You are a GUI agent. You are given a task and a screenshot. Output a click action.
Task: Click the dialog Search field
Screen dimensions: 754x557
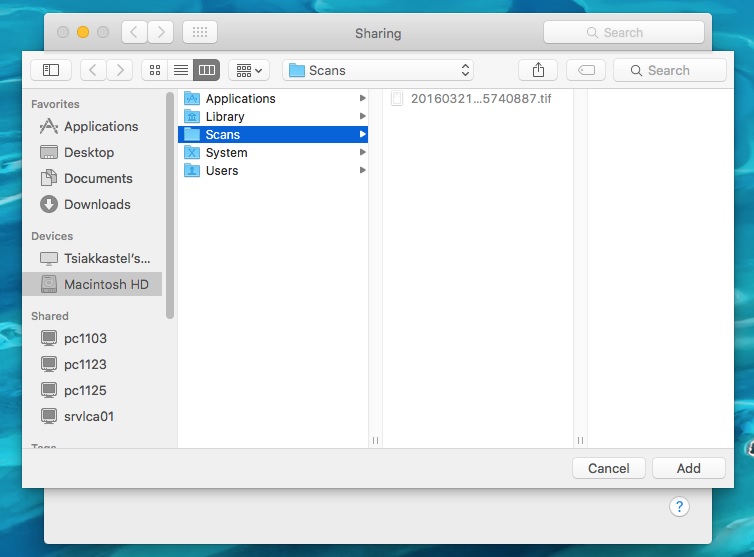[670, 70]
